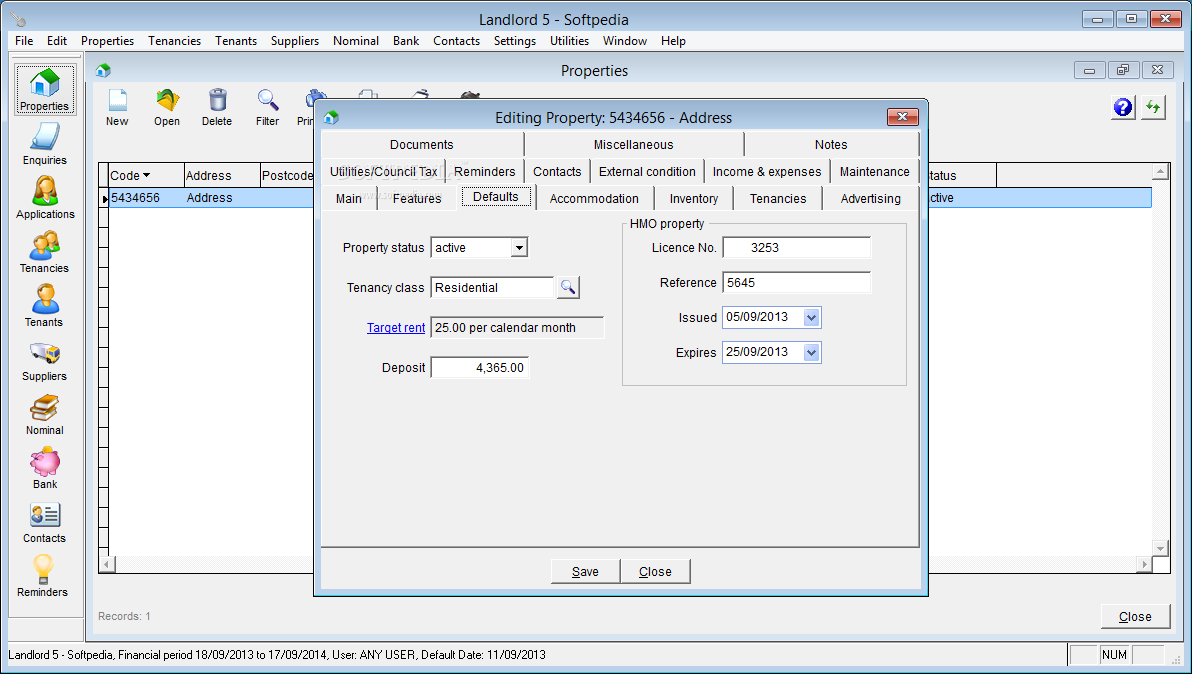Open the Settings menu

(515, 41)
